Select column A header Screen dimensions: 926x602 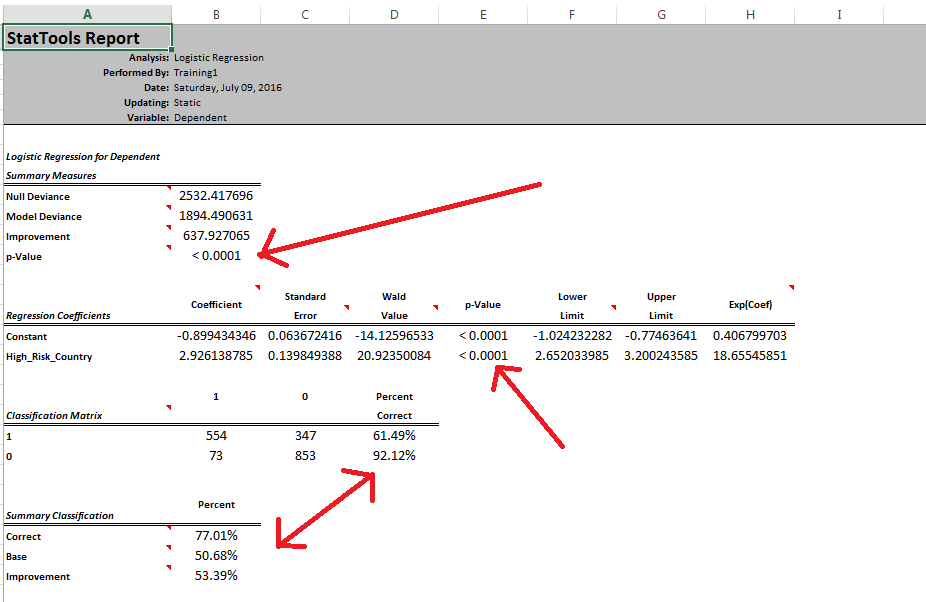coord(87,14)
